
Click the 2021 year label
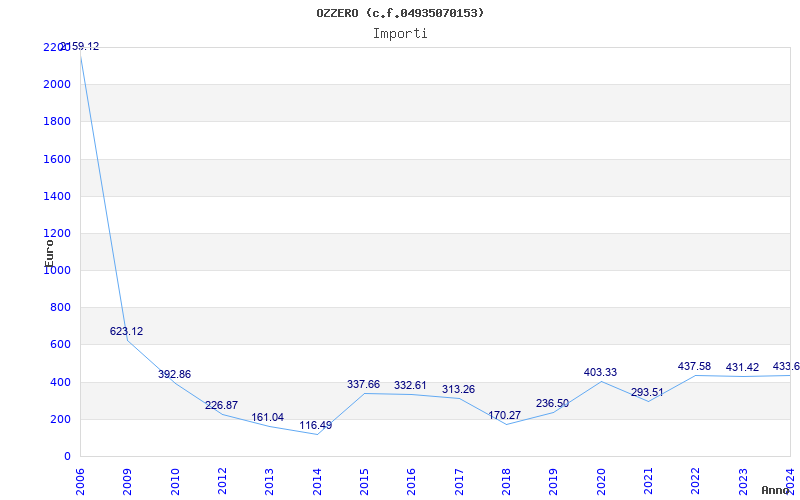(648, 482)
